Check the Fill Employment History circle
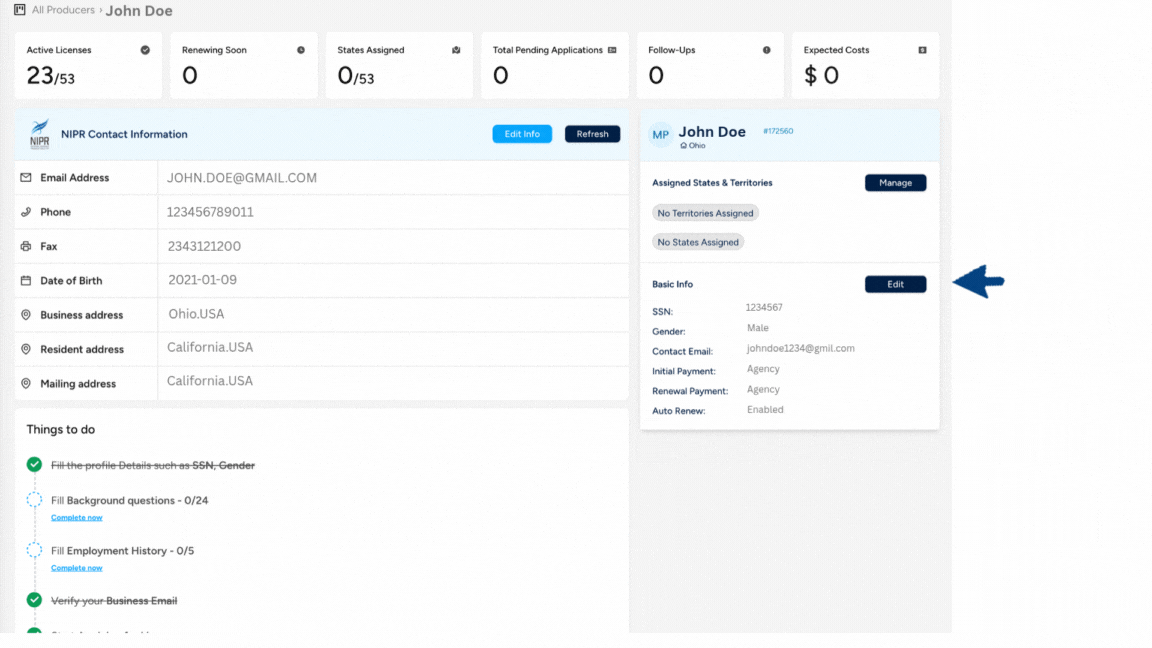The height and width of the screenshot is (648, 1152). [34, 550]
